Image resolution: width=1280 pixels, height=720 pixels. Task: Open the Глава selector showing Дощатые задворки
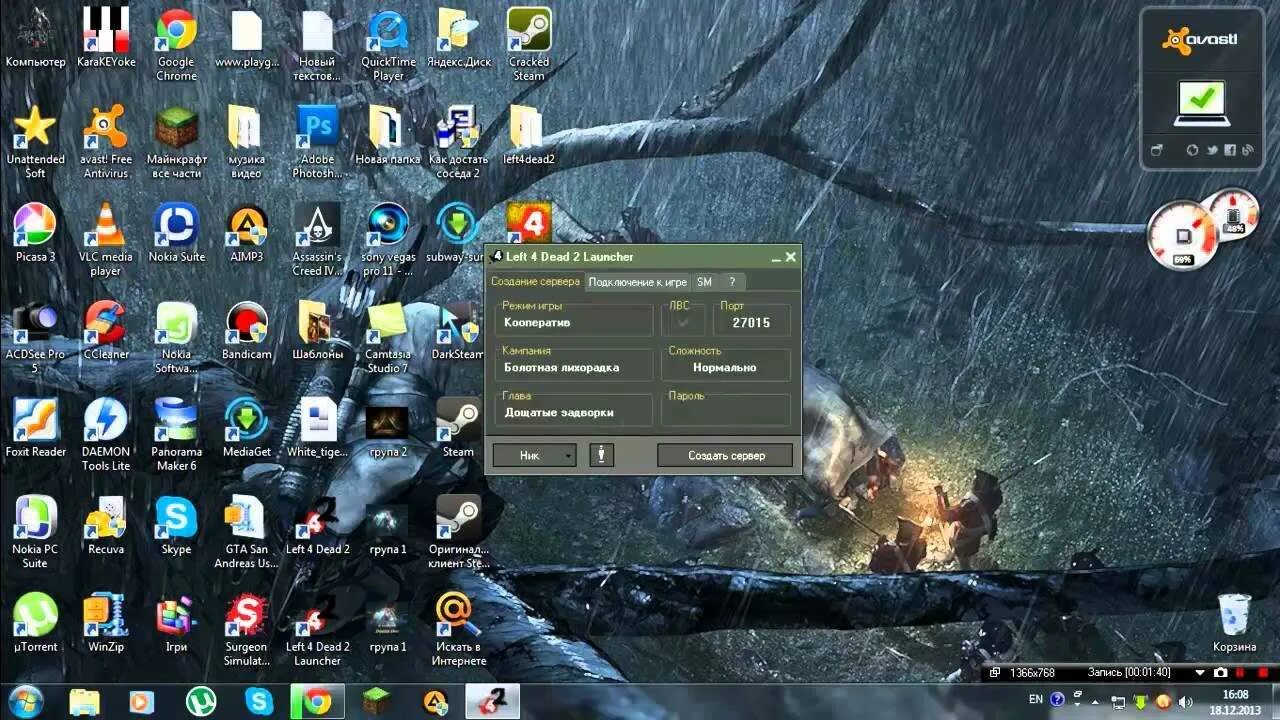[x=574, y=412]
